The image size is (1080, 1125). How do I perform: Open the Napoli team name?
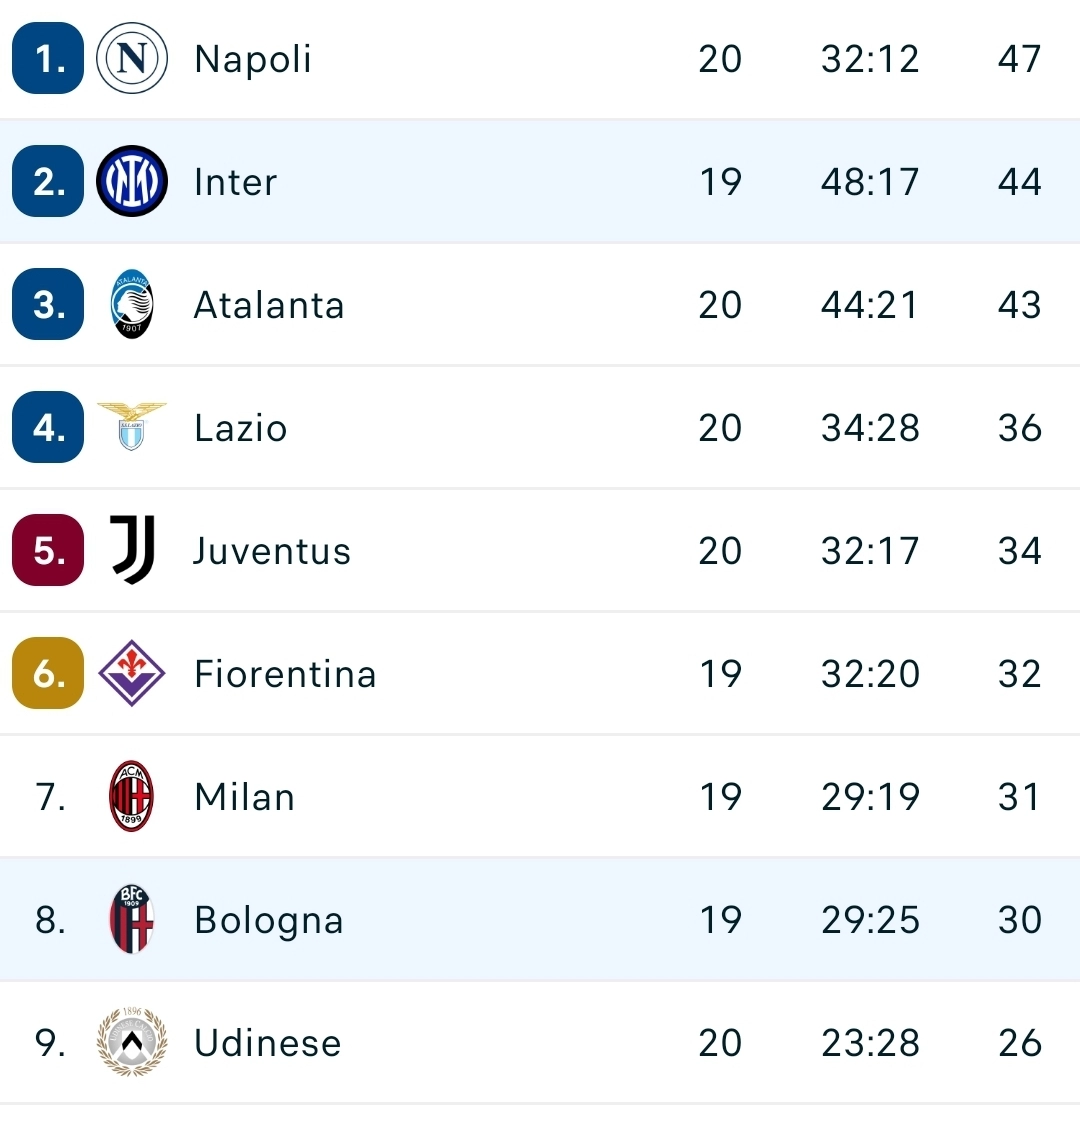[253, 59]
